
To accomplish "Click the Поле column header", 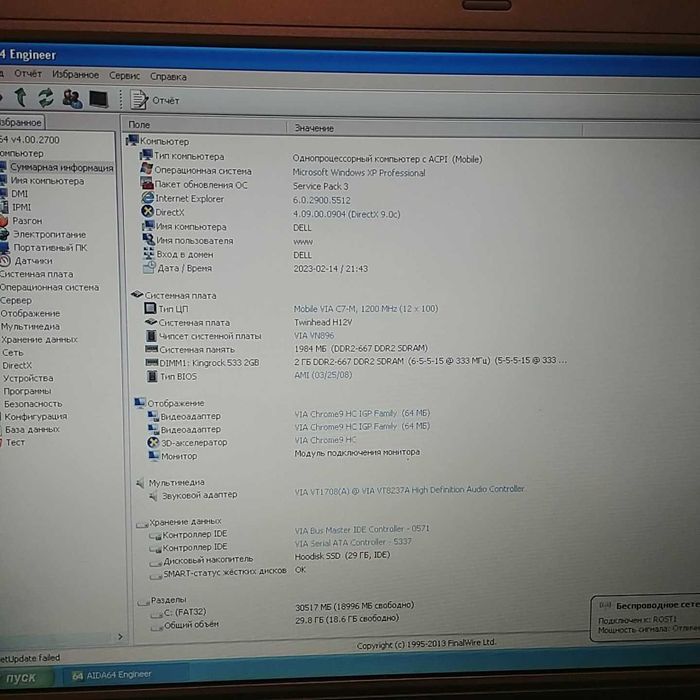I will [x=204, y=125].
